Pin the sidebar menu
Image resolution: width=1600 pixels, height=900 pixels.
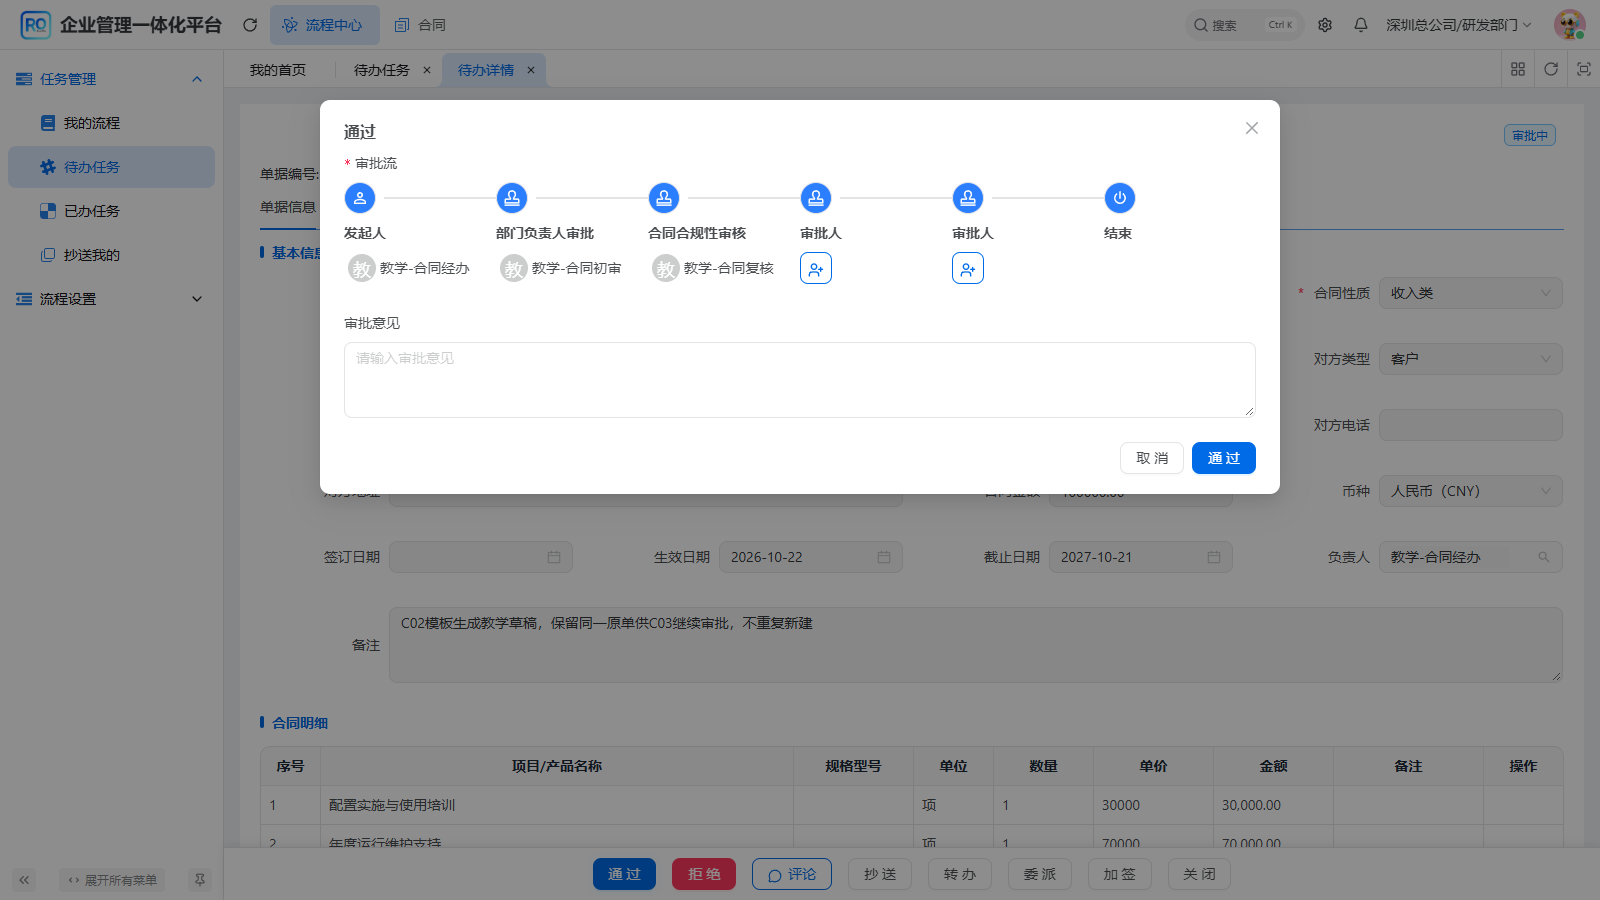point(200,880)
